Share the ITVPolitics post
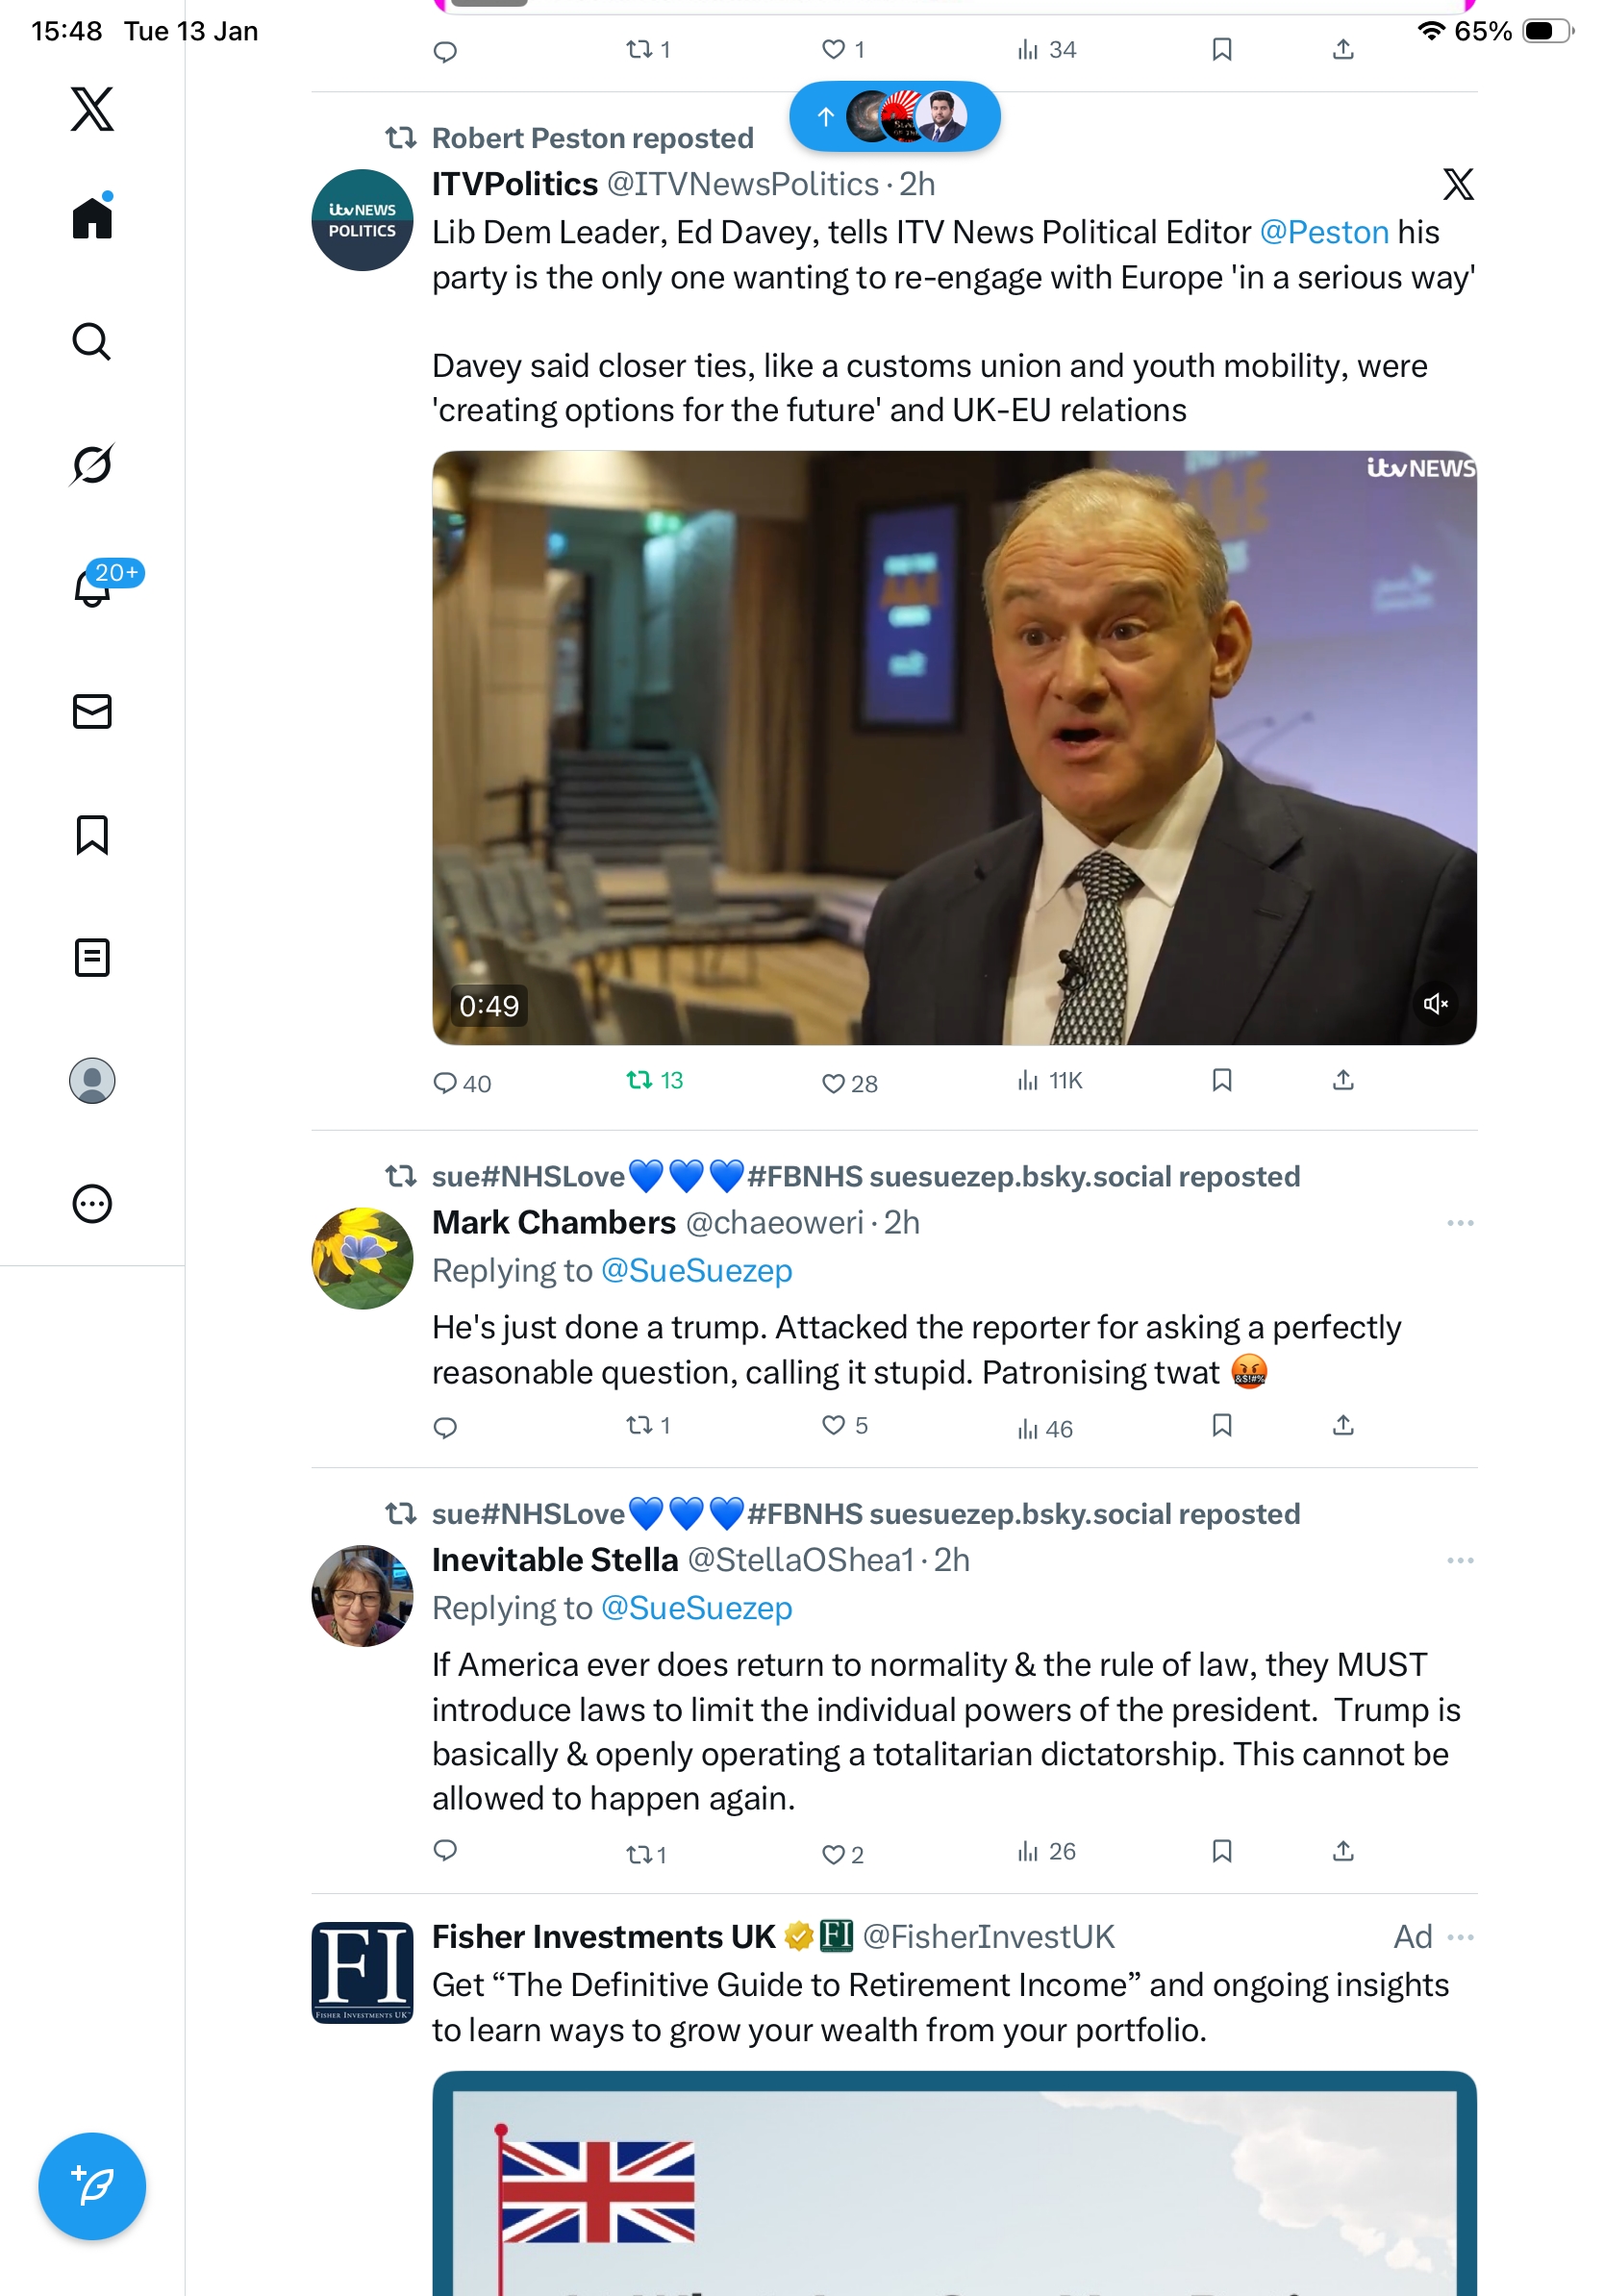The height and width of the screenshot is (2296, 1604). click(x=1343, y=1080)
